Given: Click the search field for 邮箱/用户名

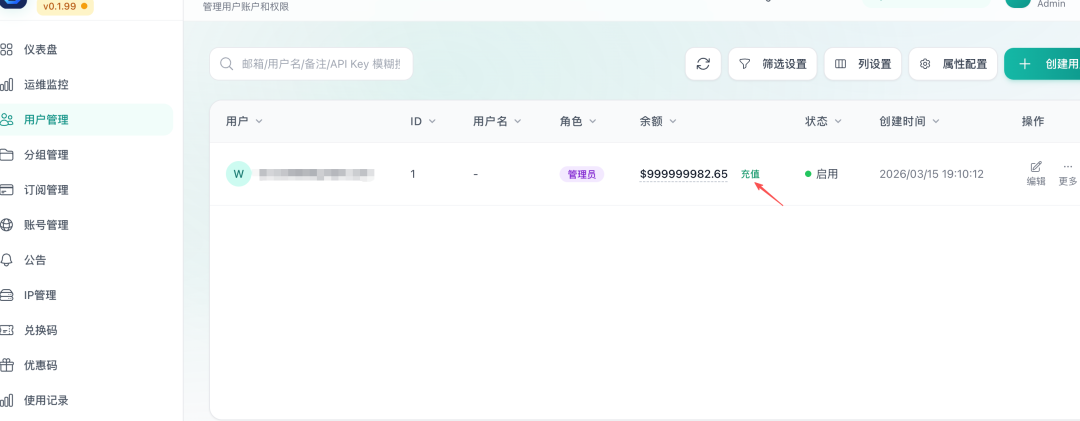Looking at the screenshot, I should click(311, 64).
